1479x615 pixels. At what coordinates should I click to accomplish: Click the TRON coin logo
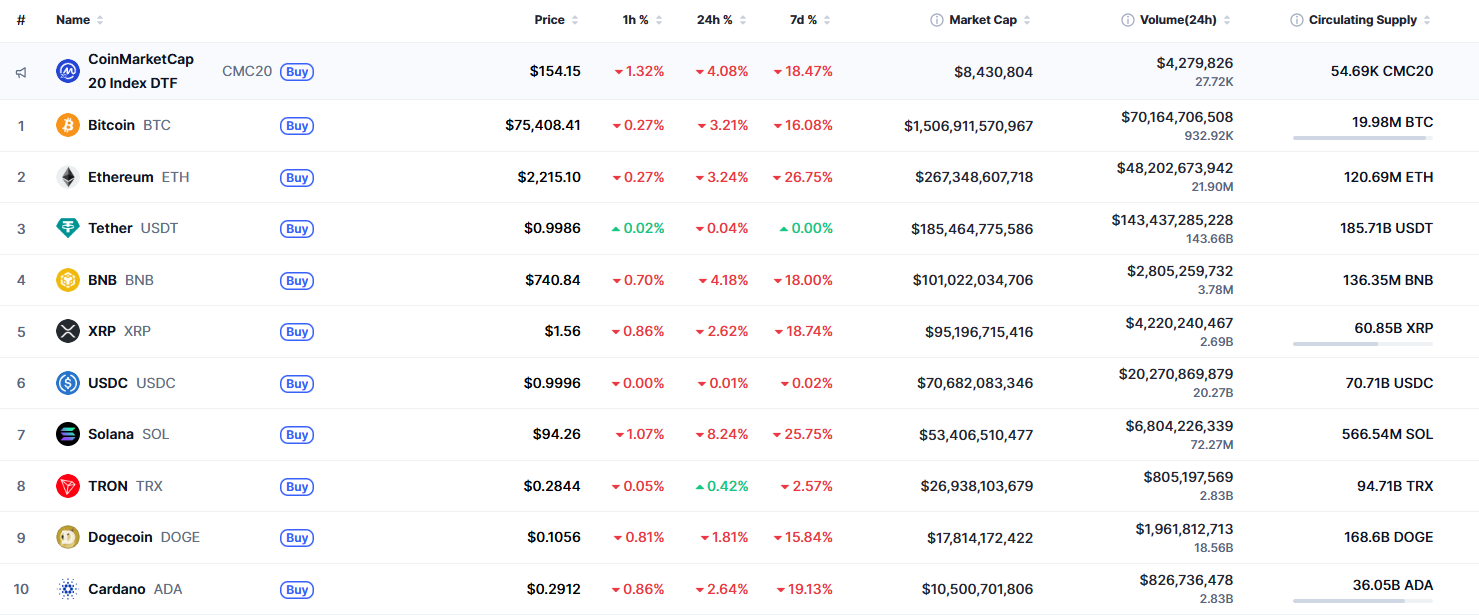tap(66, 486)
